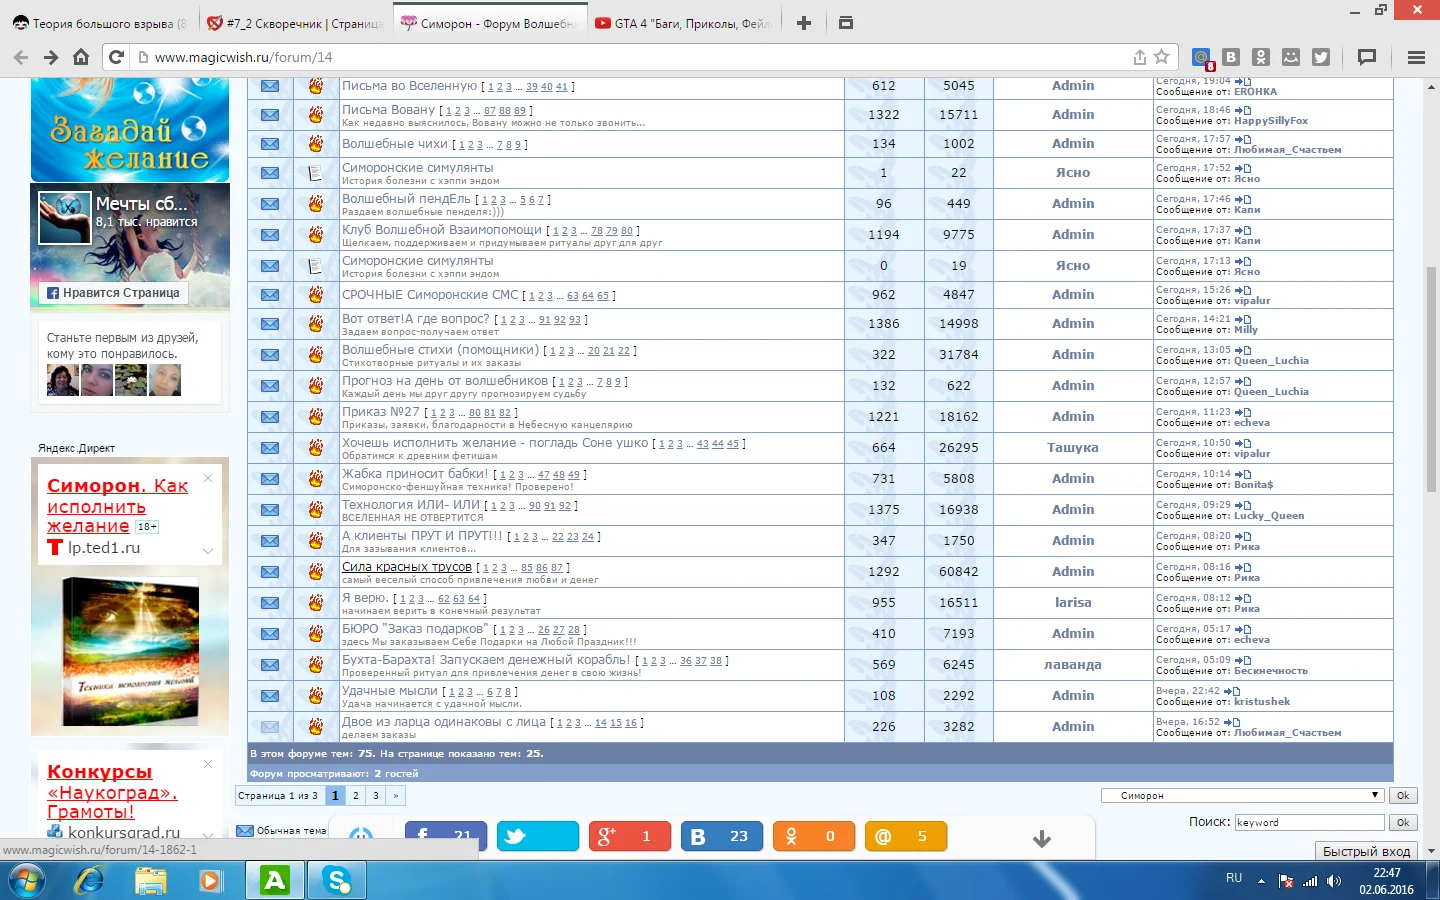Open Windows Explorer from the taskbar
1440x900 pixels.
pyautogui.click(x=151, y=881)
